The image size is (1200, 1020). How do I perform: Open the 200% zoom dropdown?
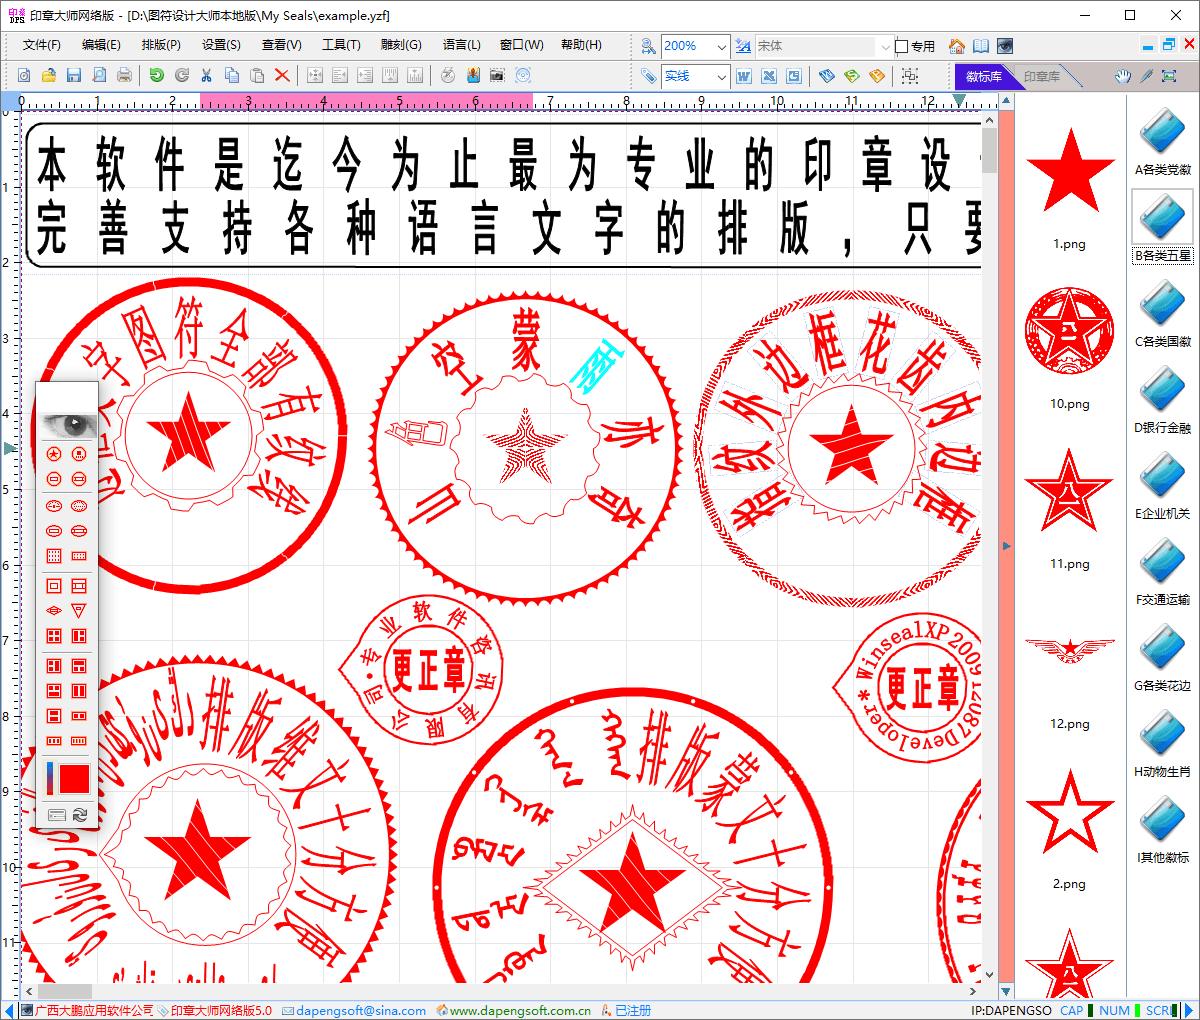721,46
